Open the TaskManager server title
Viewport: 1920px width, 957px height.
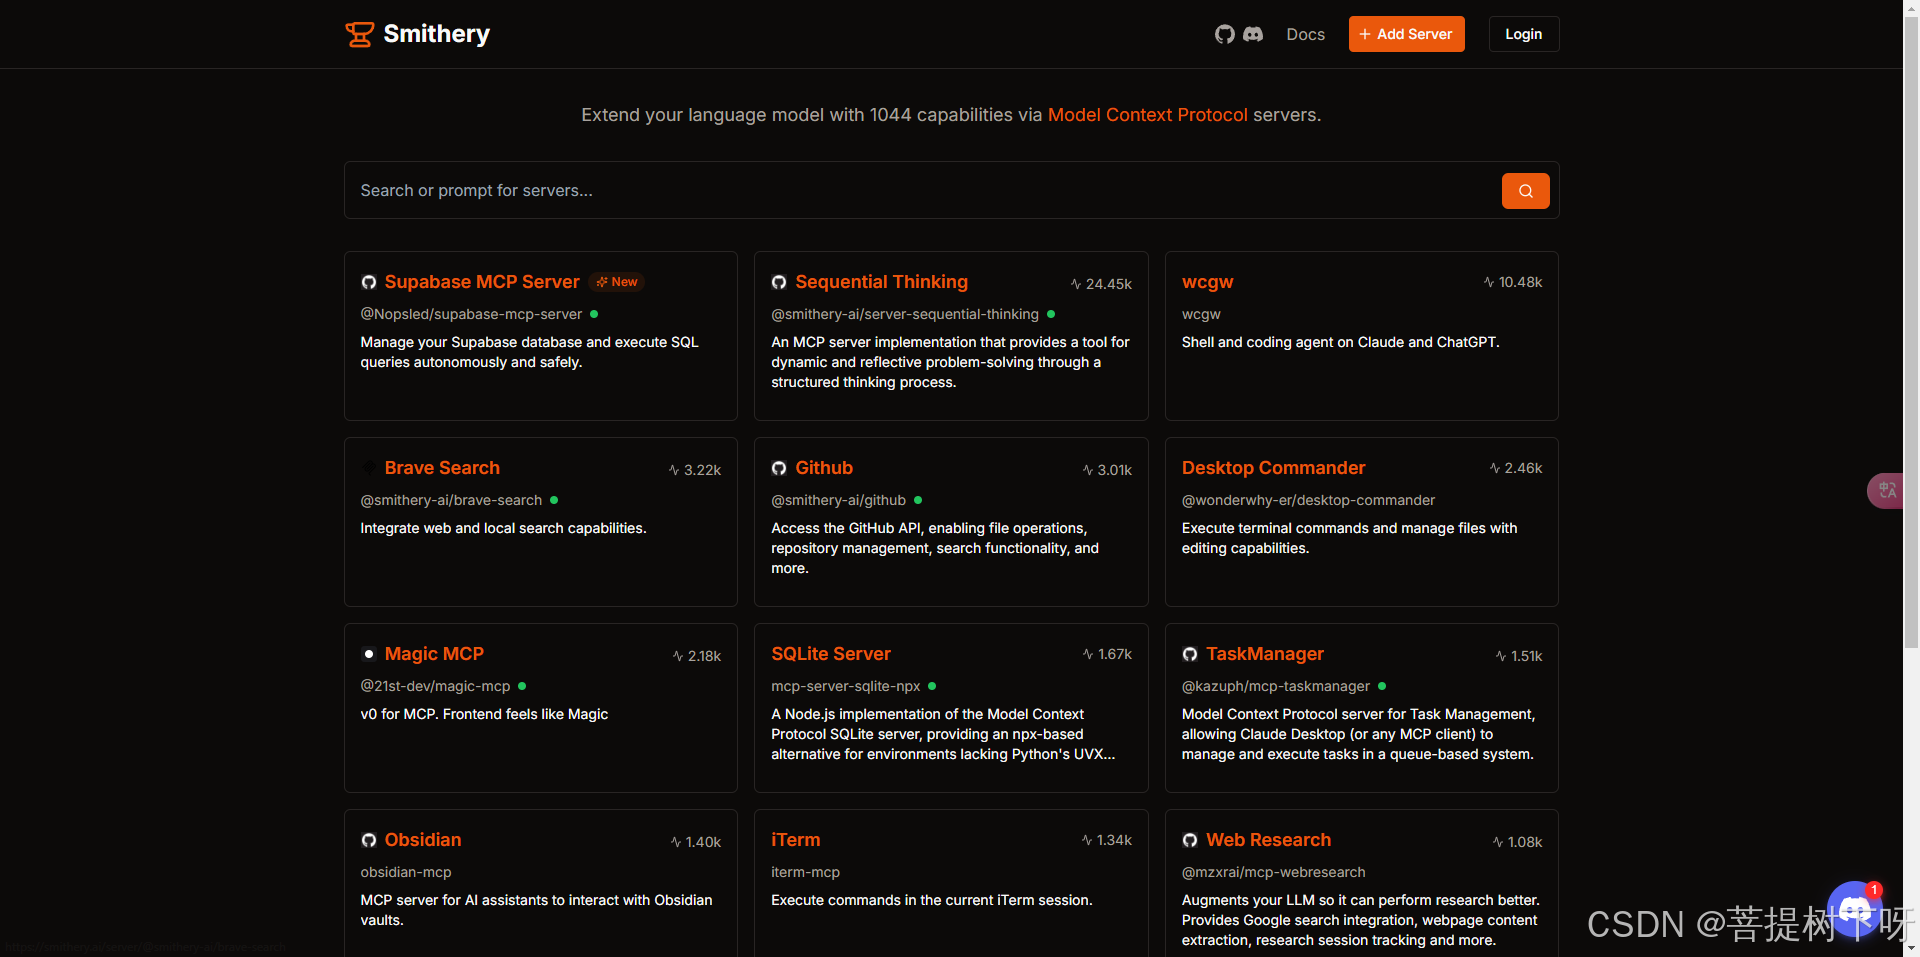tap(1265, 654)
